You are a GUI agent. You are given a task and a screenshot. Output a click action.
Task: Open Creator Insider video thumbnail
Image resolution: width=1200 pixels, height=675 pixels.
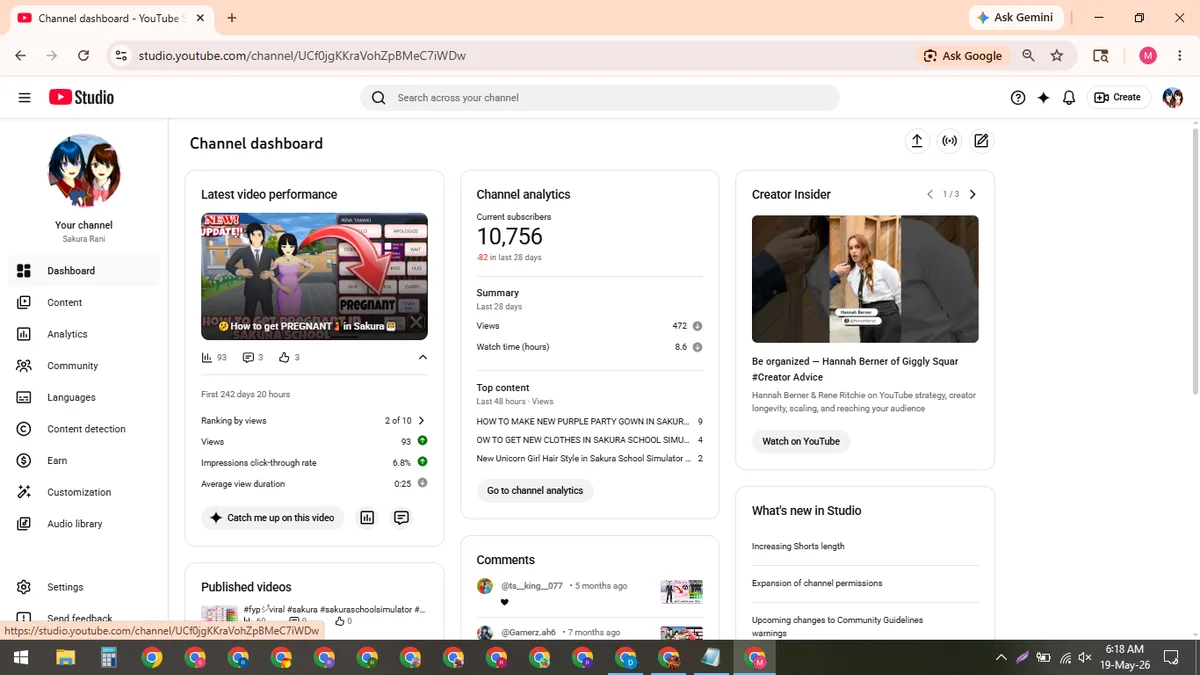865,279
